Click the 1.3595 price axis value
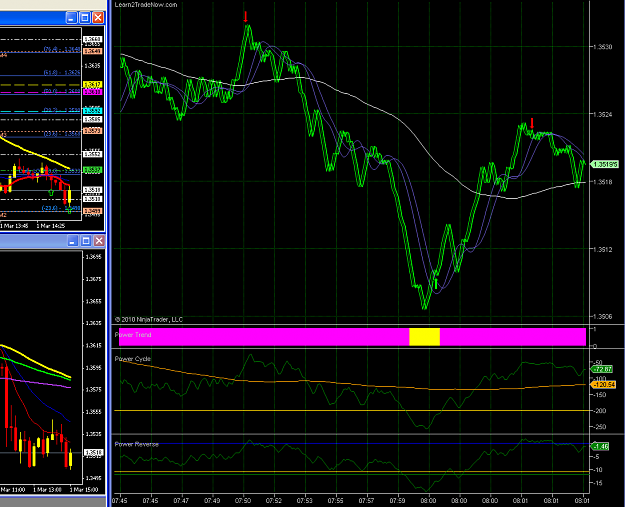Screen dimensions: 625x507 coord(94,367)
